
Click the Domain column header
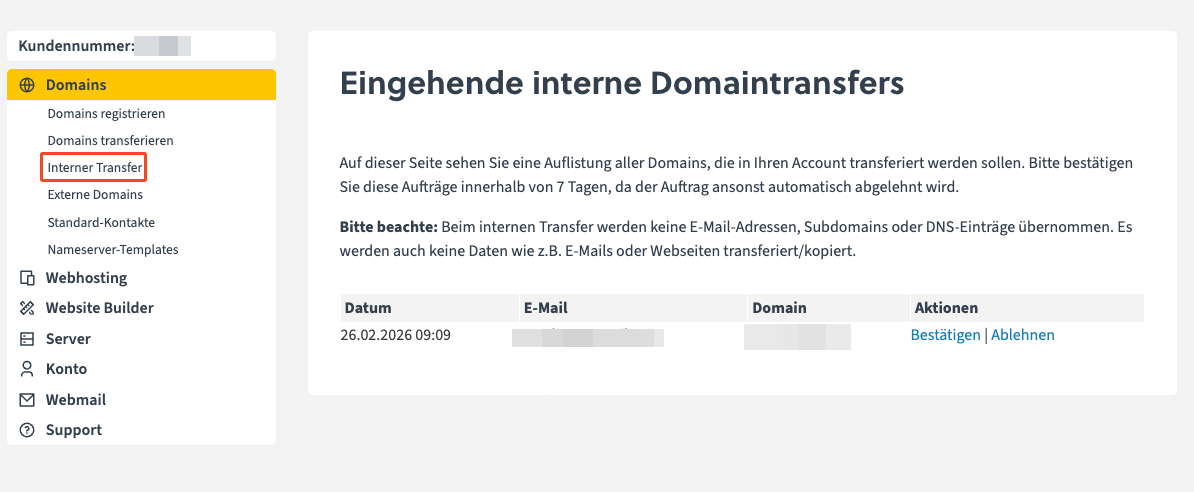point(779,308)
